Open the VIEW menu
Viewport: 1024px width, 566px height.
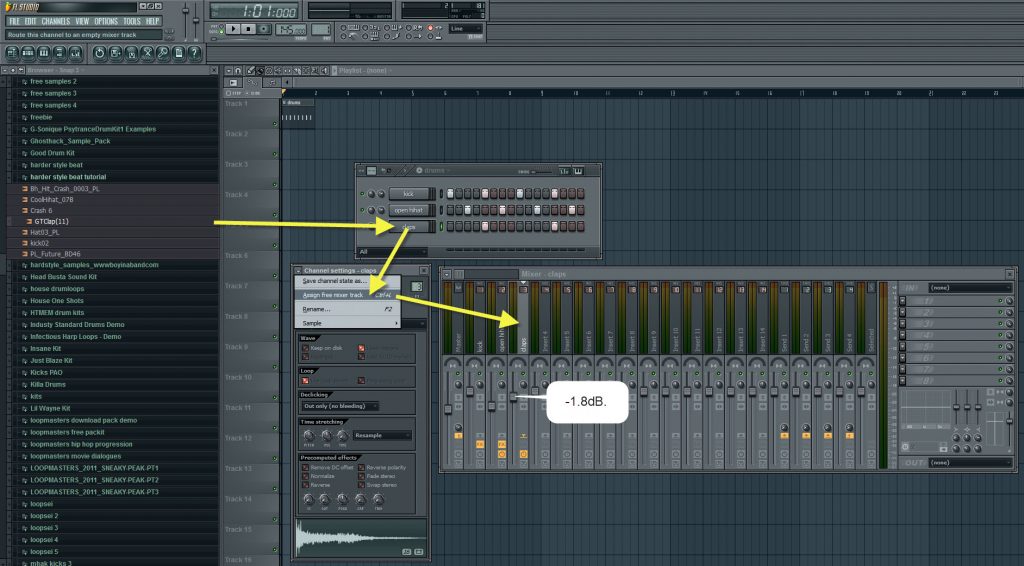(82, 22)
